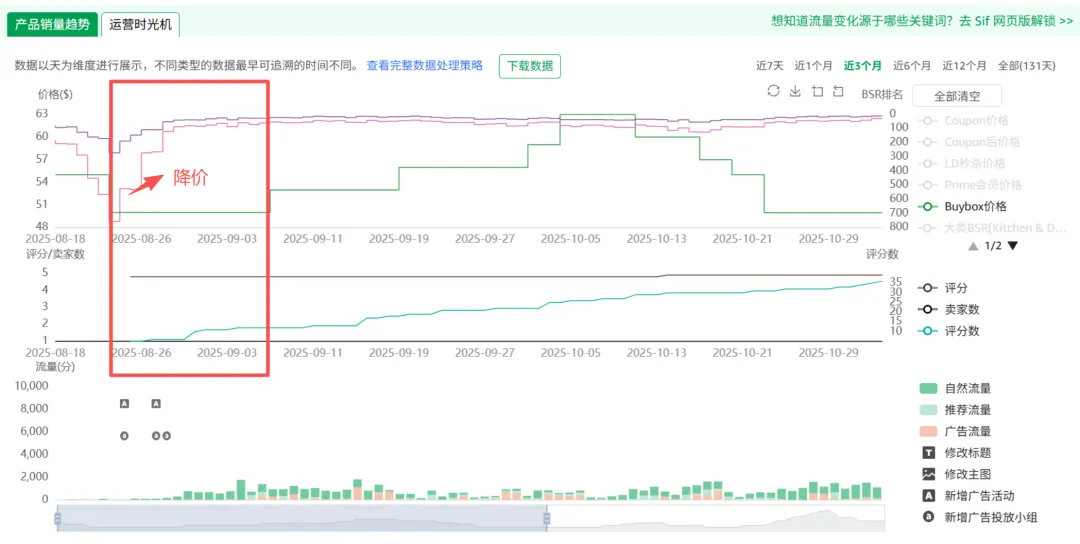1080x544 pixels.
Task: Go to previous legend page with up arrow
Action: (x=973, y=246)
